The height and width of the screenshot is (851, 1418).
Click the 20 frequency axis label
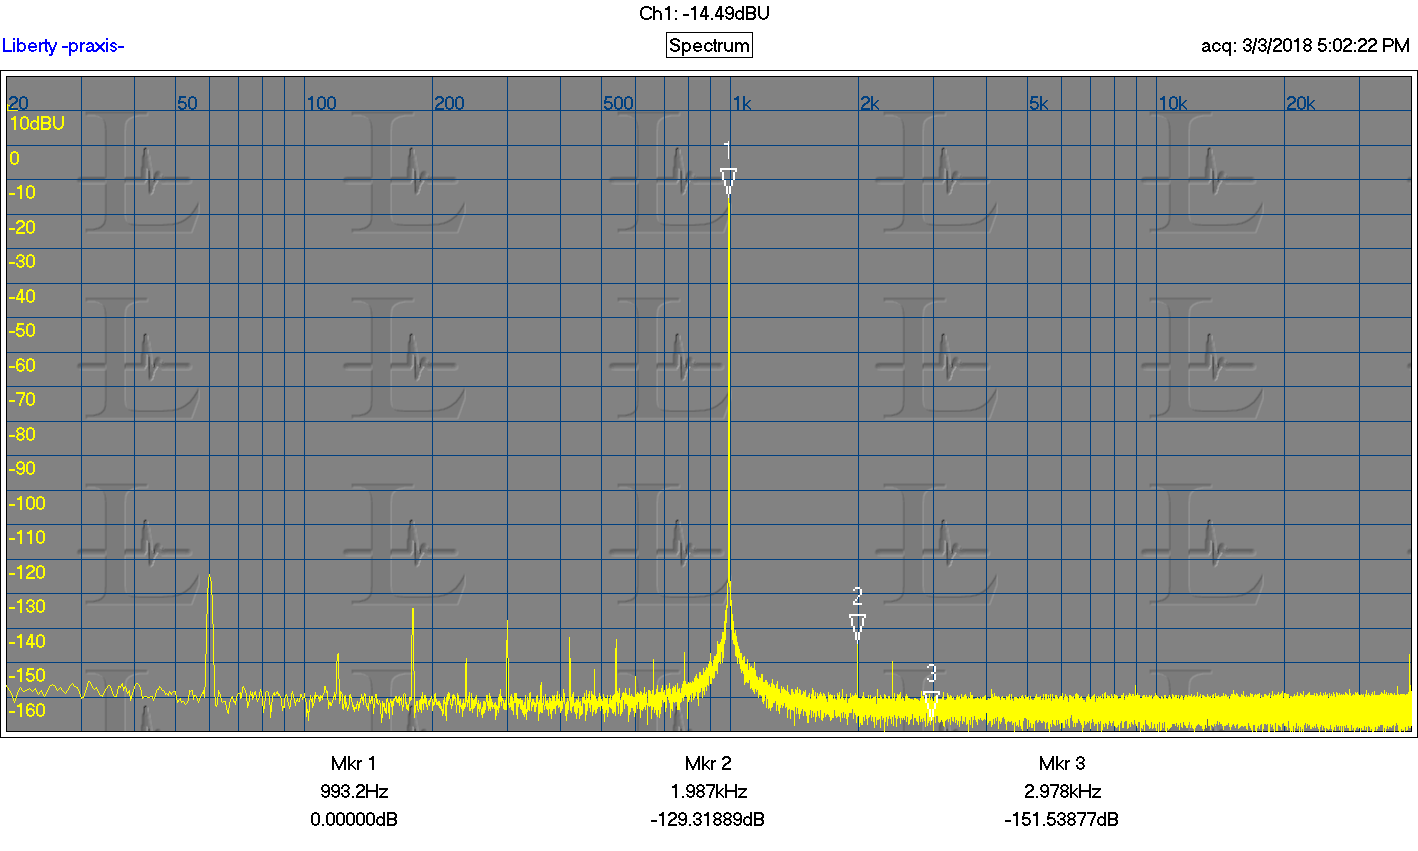[18, 104]
